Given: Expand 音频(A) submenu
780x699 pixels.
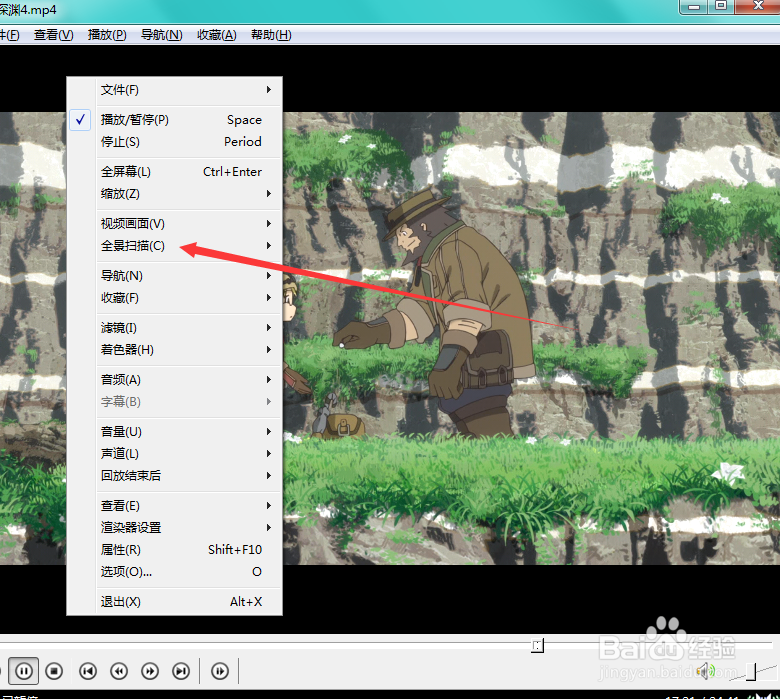Looking at the screenshot, I should 175,380.
